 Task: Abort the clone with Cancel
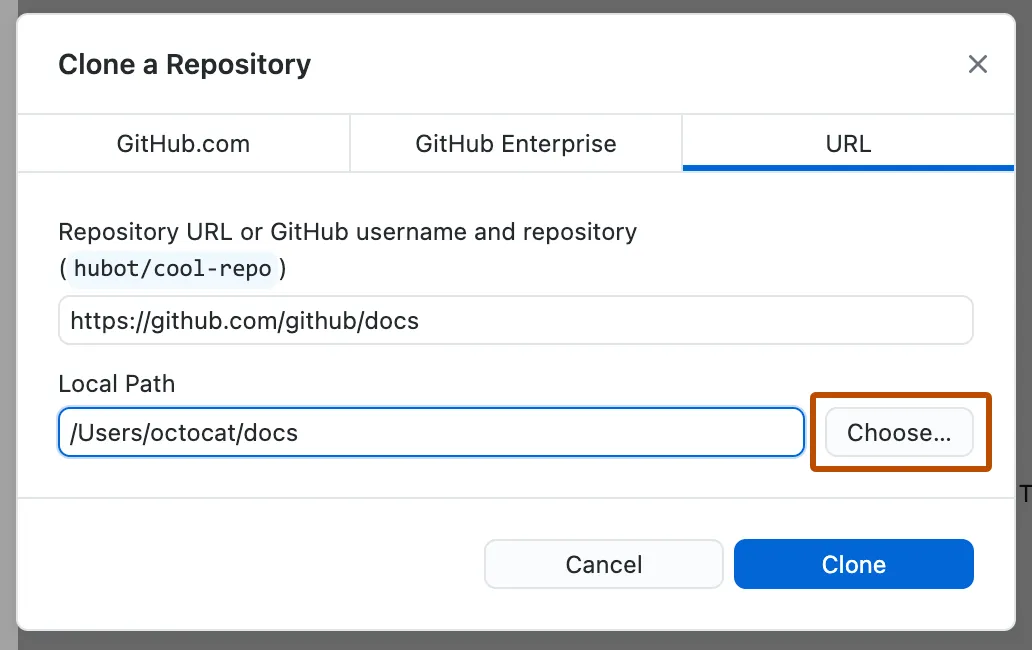tap(603, 564)
